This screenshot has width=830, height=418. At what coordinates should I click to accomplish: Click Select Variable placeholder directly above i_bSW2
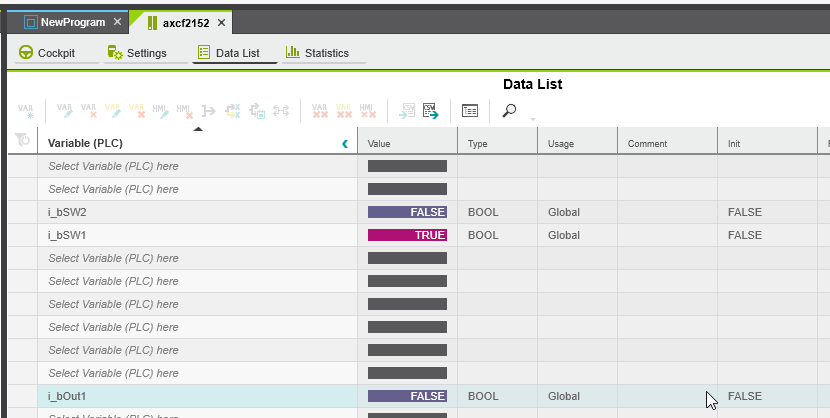pos(113,189)
